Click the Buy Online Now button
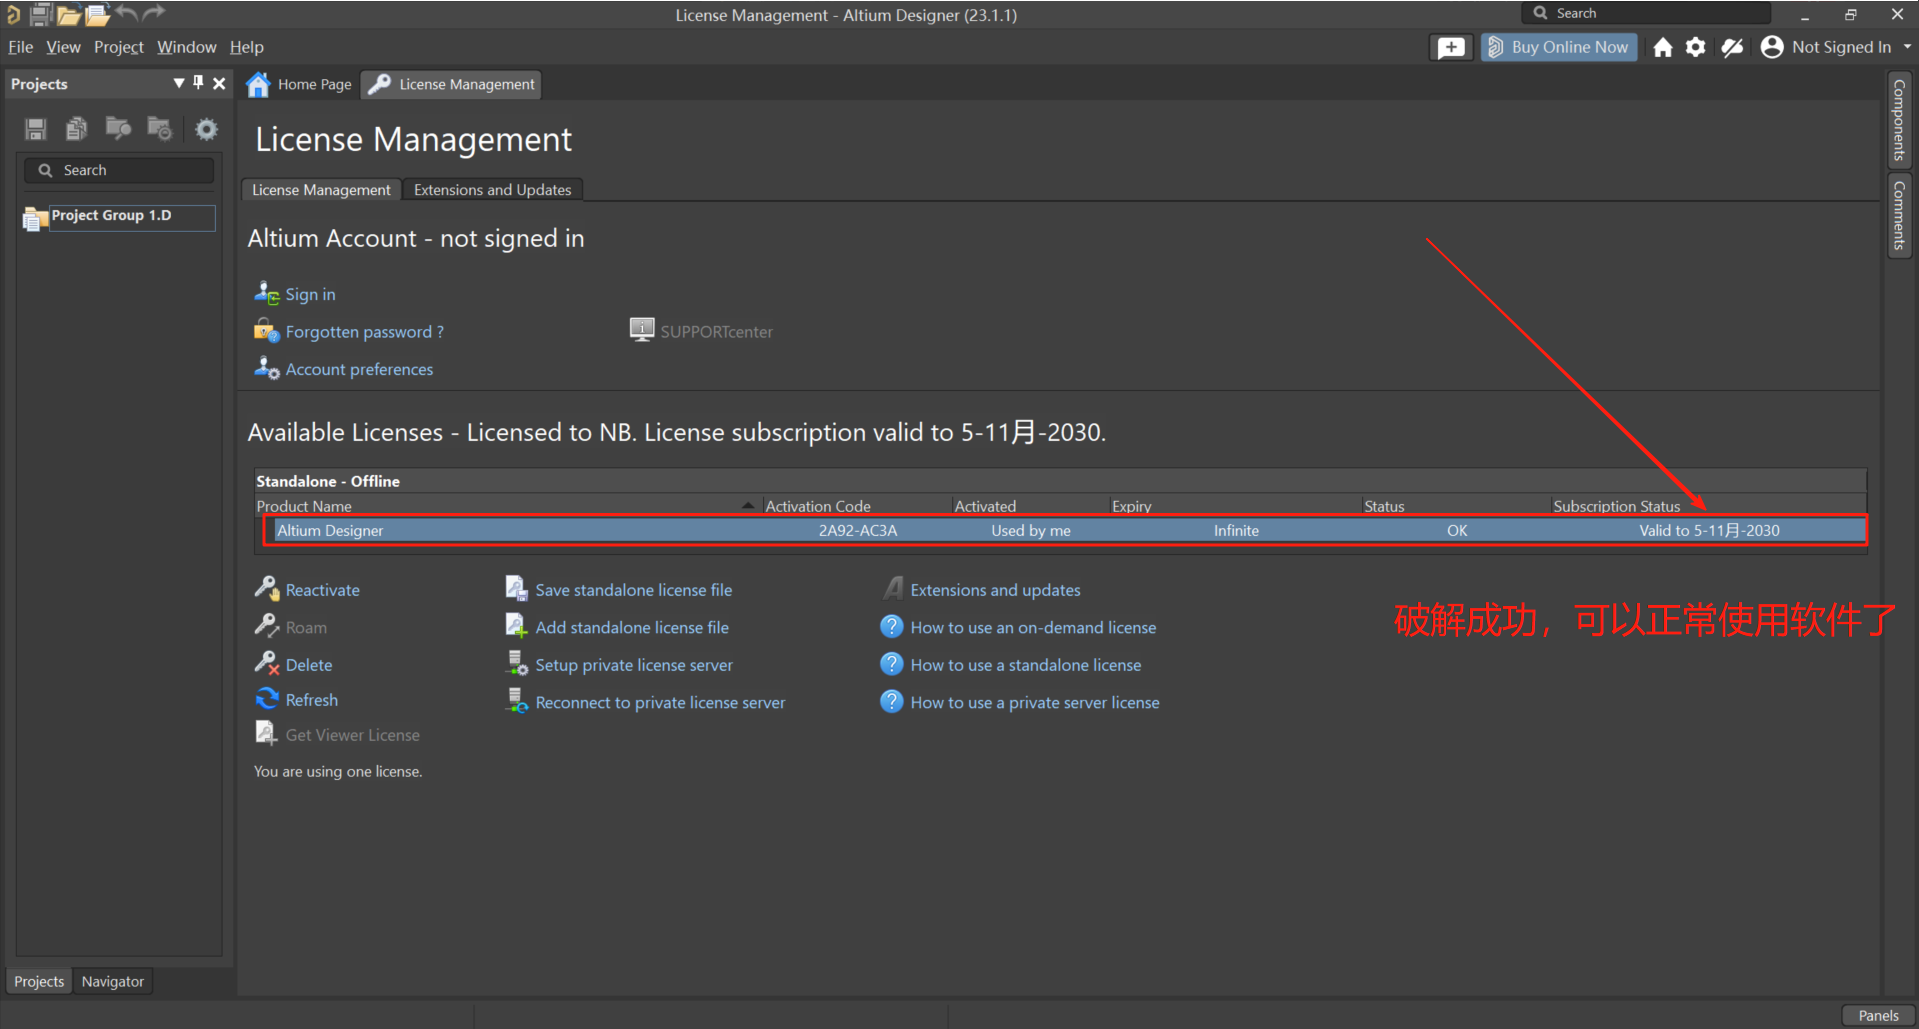The image size is (1919, 1029). [x=1558, y=47]
